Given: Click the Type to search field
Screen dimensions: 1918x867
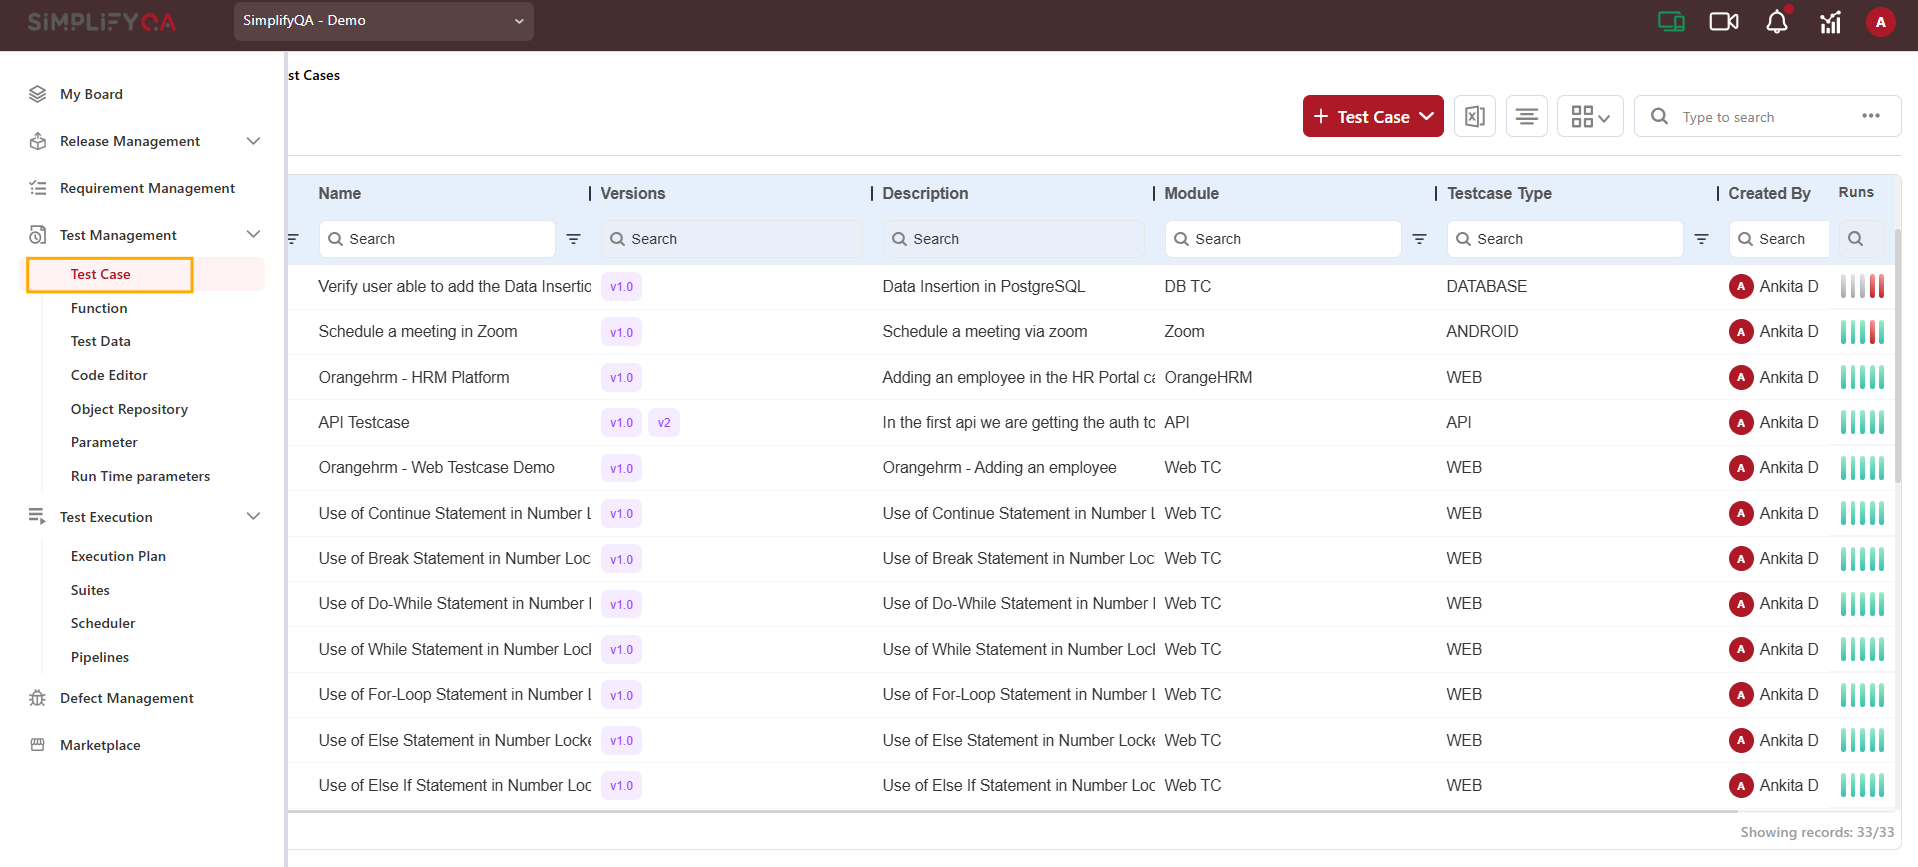Looking at the screenshot, I should coord(1760,117).
